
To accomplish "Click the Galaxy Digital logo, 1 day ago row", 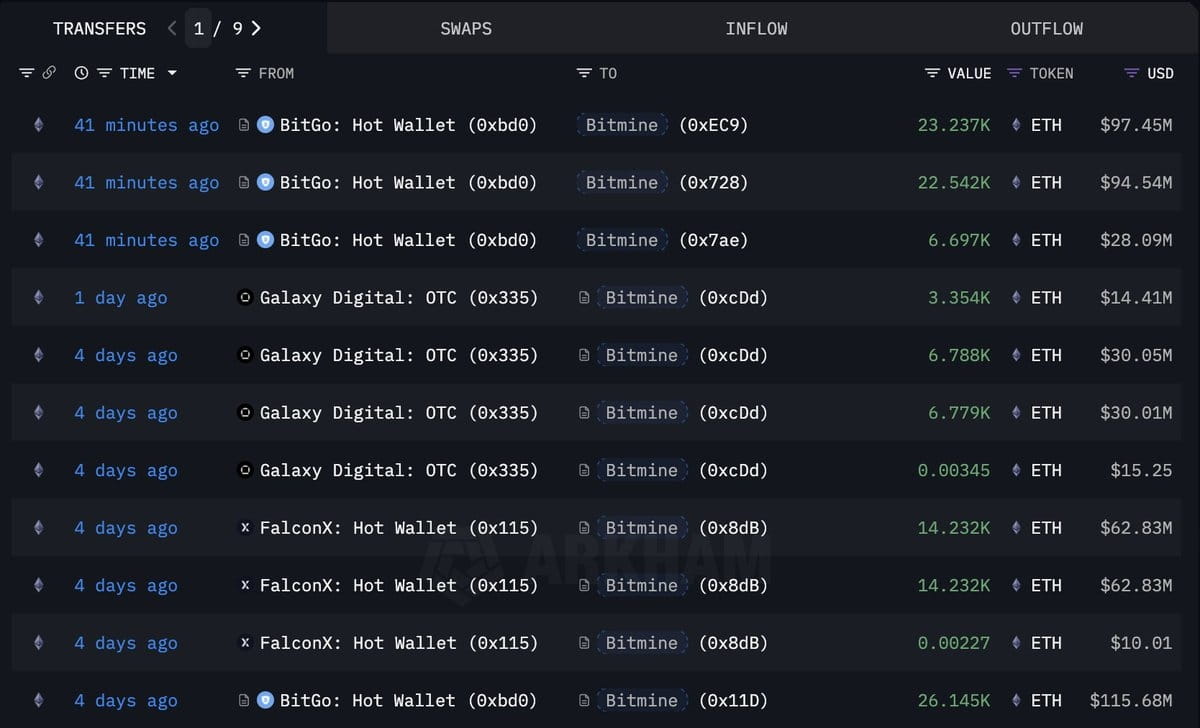I will point(245,298).
